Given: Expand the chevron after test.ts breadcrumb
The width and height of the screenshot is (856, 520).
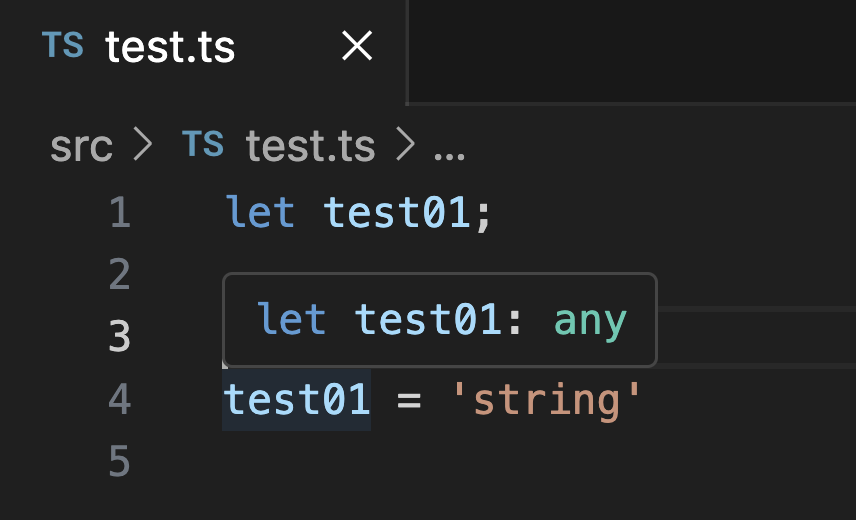Looking at the screenshot, I should [406, 145].
